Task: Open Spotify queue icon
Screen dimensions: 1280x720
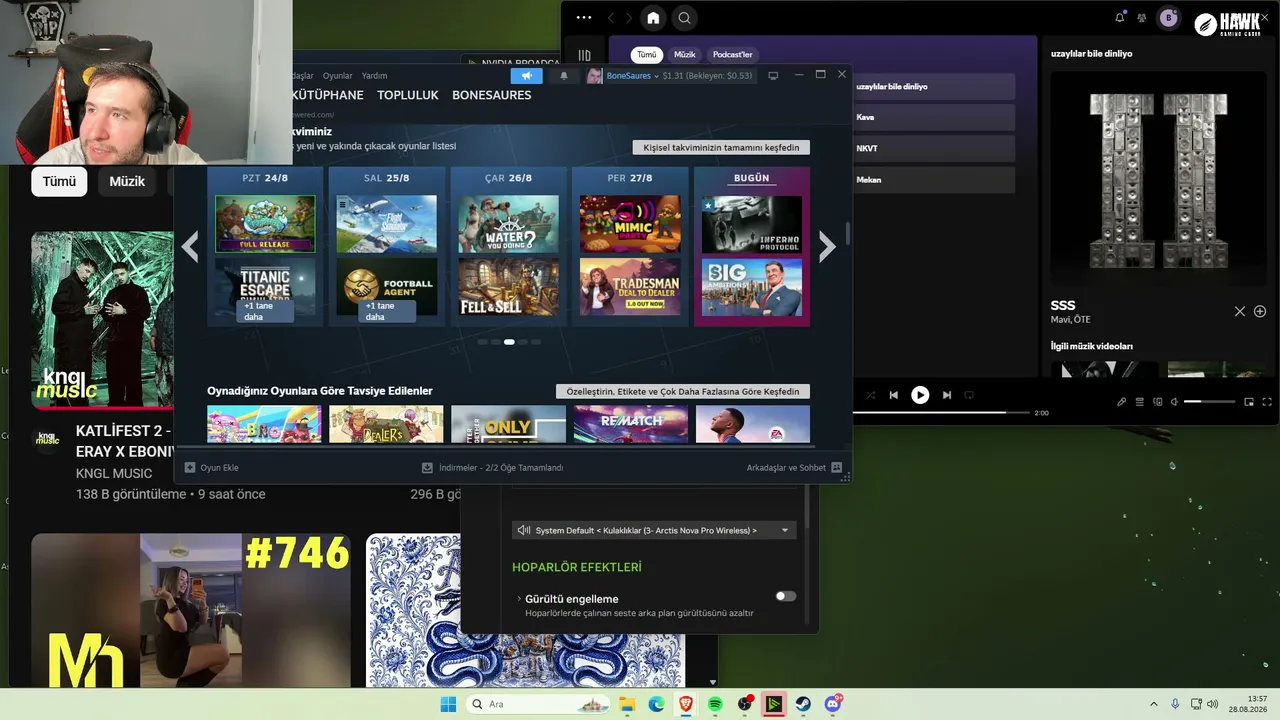Action: pos(1140,402)
